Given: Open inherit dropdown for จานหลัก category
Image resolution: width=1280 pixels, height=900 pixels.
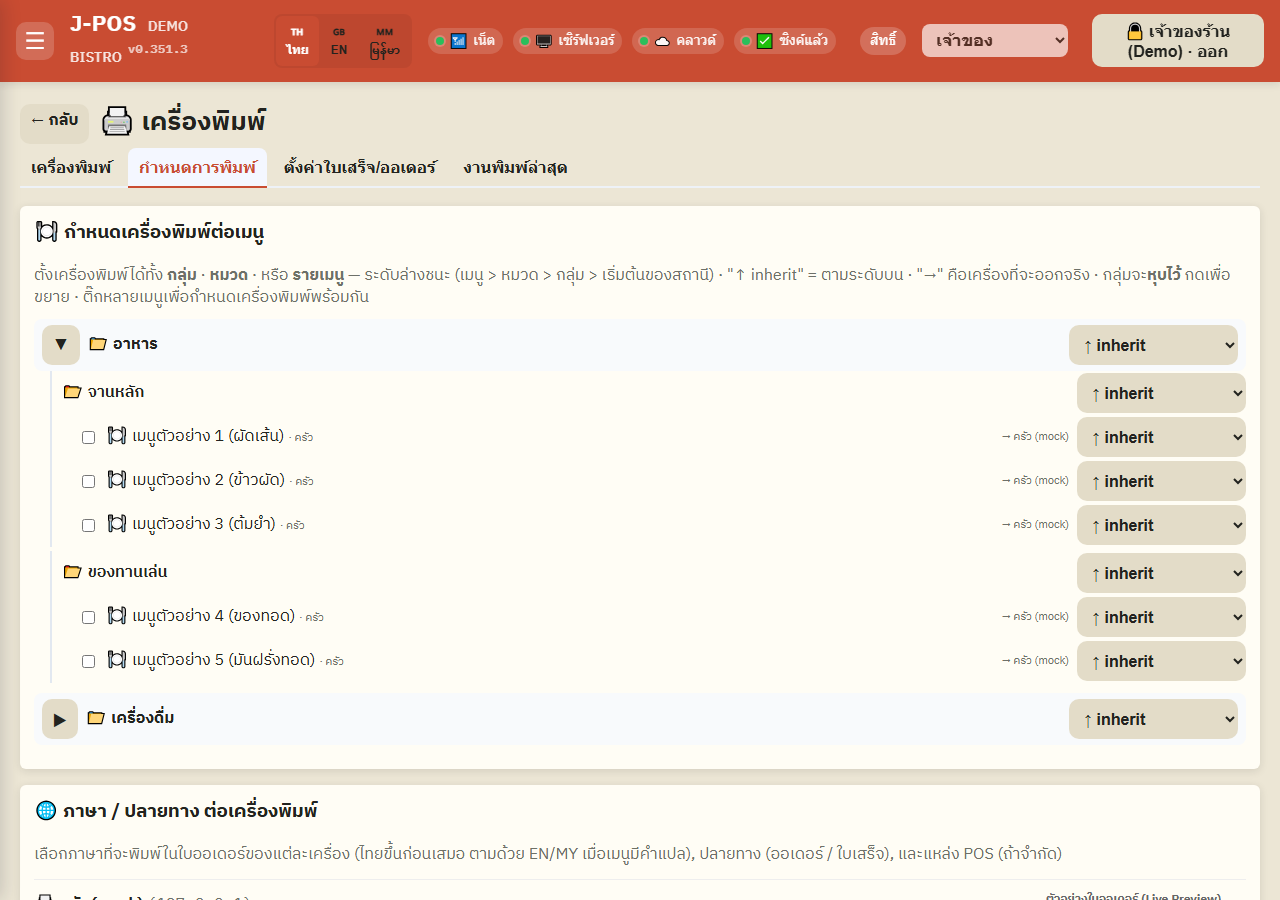Looking at the screenshot, I should 1161,393.
